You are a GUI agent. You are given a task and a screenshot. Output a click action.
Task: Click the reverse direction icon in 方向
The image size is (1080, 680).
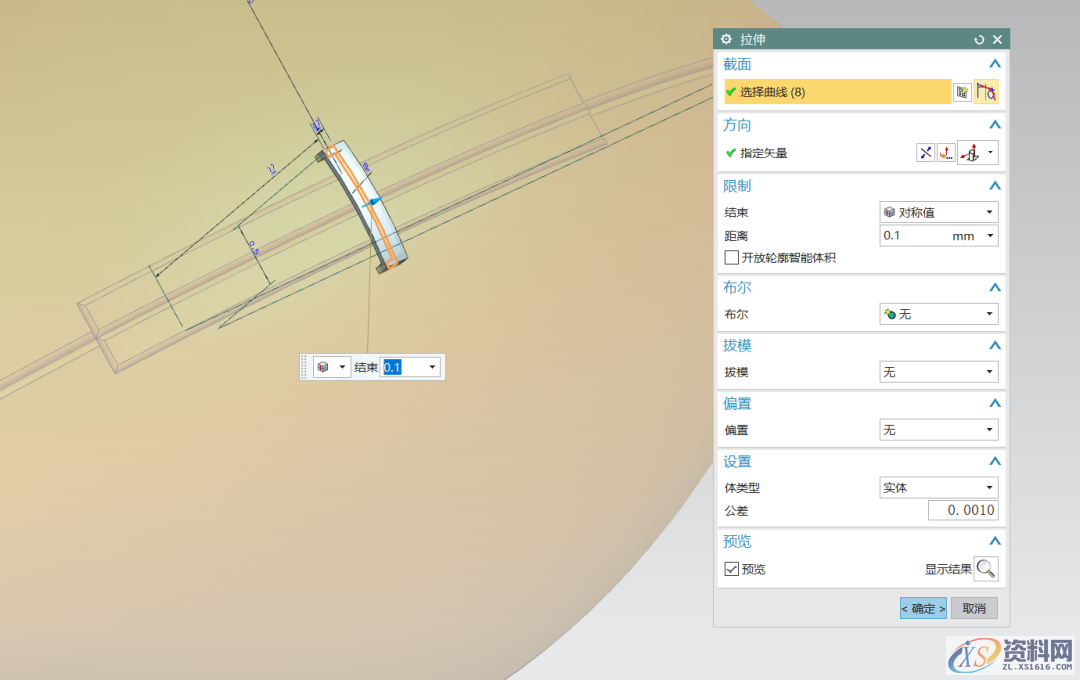(x=925, y=153)
